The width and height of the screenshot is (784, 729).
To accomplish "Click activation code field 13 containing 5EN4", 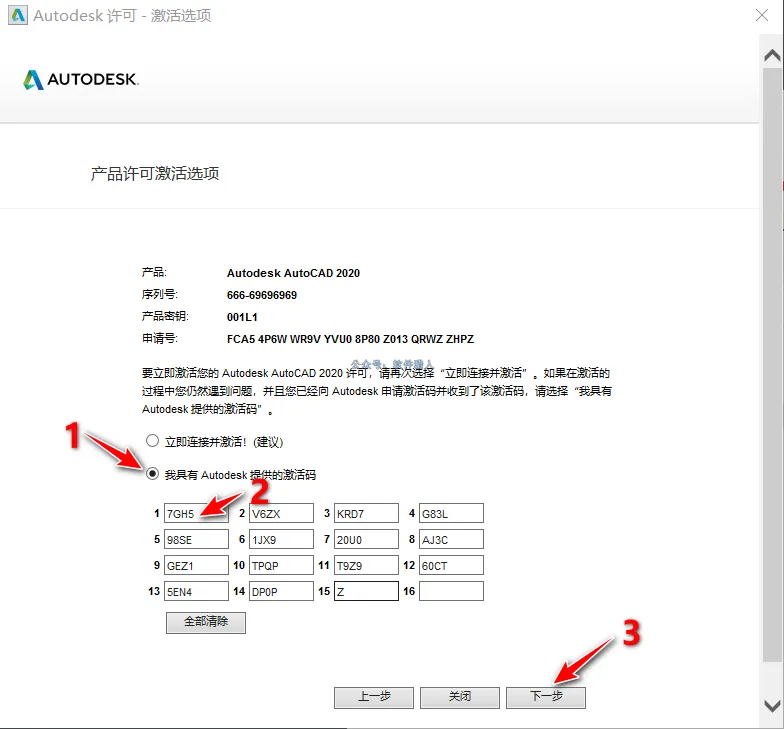I will (x=196, y=591).
